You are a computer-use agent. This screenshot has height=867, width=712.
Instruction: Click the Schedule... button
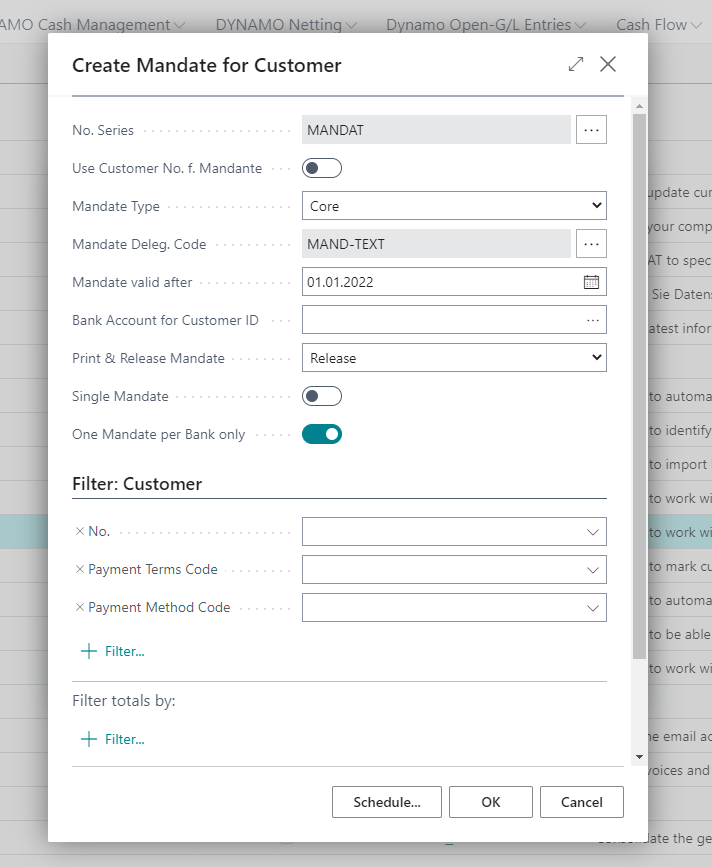387,802
